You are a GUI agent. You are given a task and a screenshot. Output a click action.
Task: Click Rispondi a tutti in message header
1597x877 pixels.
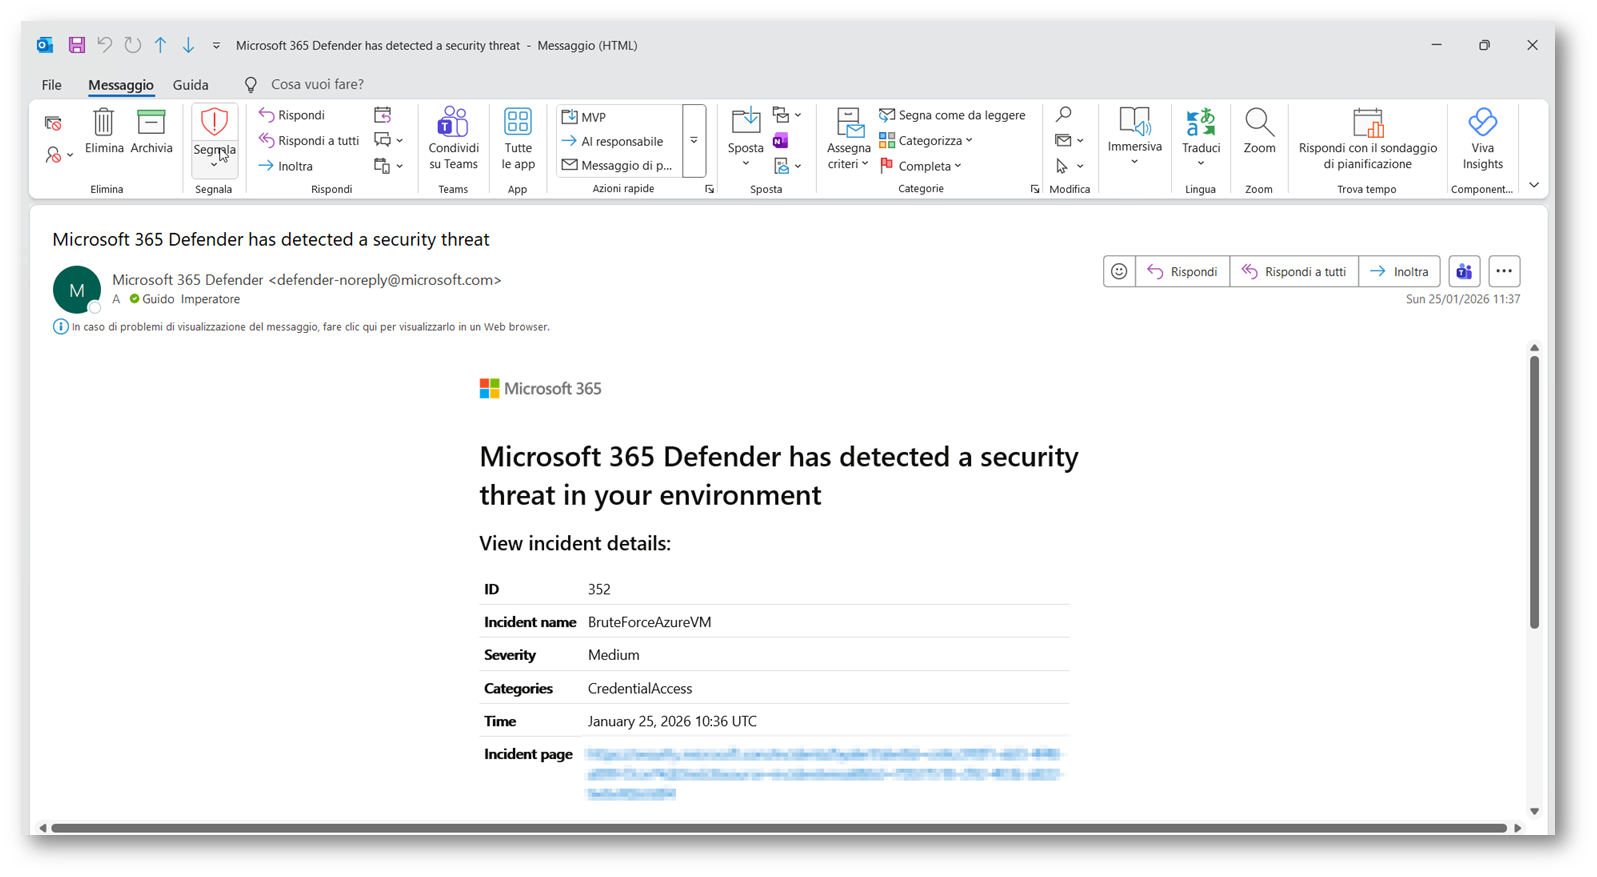coord(1293,272)
